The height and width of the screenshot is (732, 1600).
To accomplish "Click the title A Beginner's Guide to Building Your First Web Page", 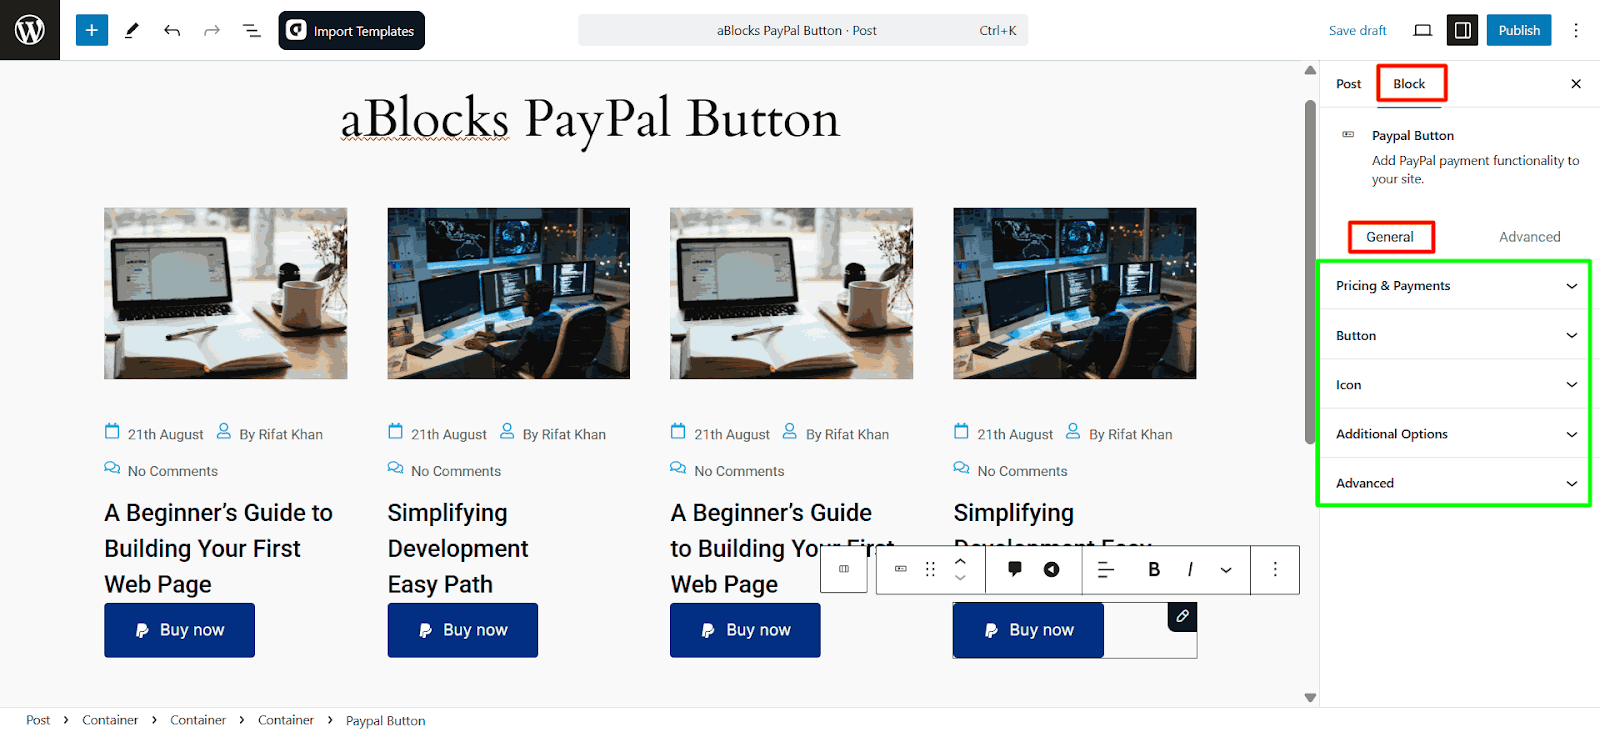I will (x=219, y=548).
